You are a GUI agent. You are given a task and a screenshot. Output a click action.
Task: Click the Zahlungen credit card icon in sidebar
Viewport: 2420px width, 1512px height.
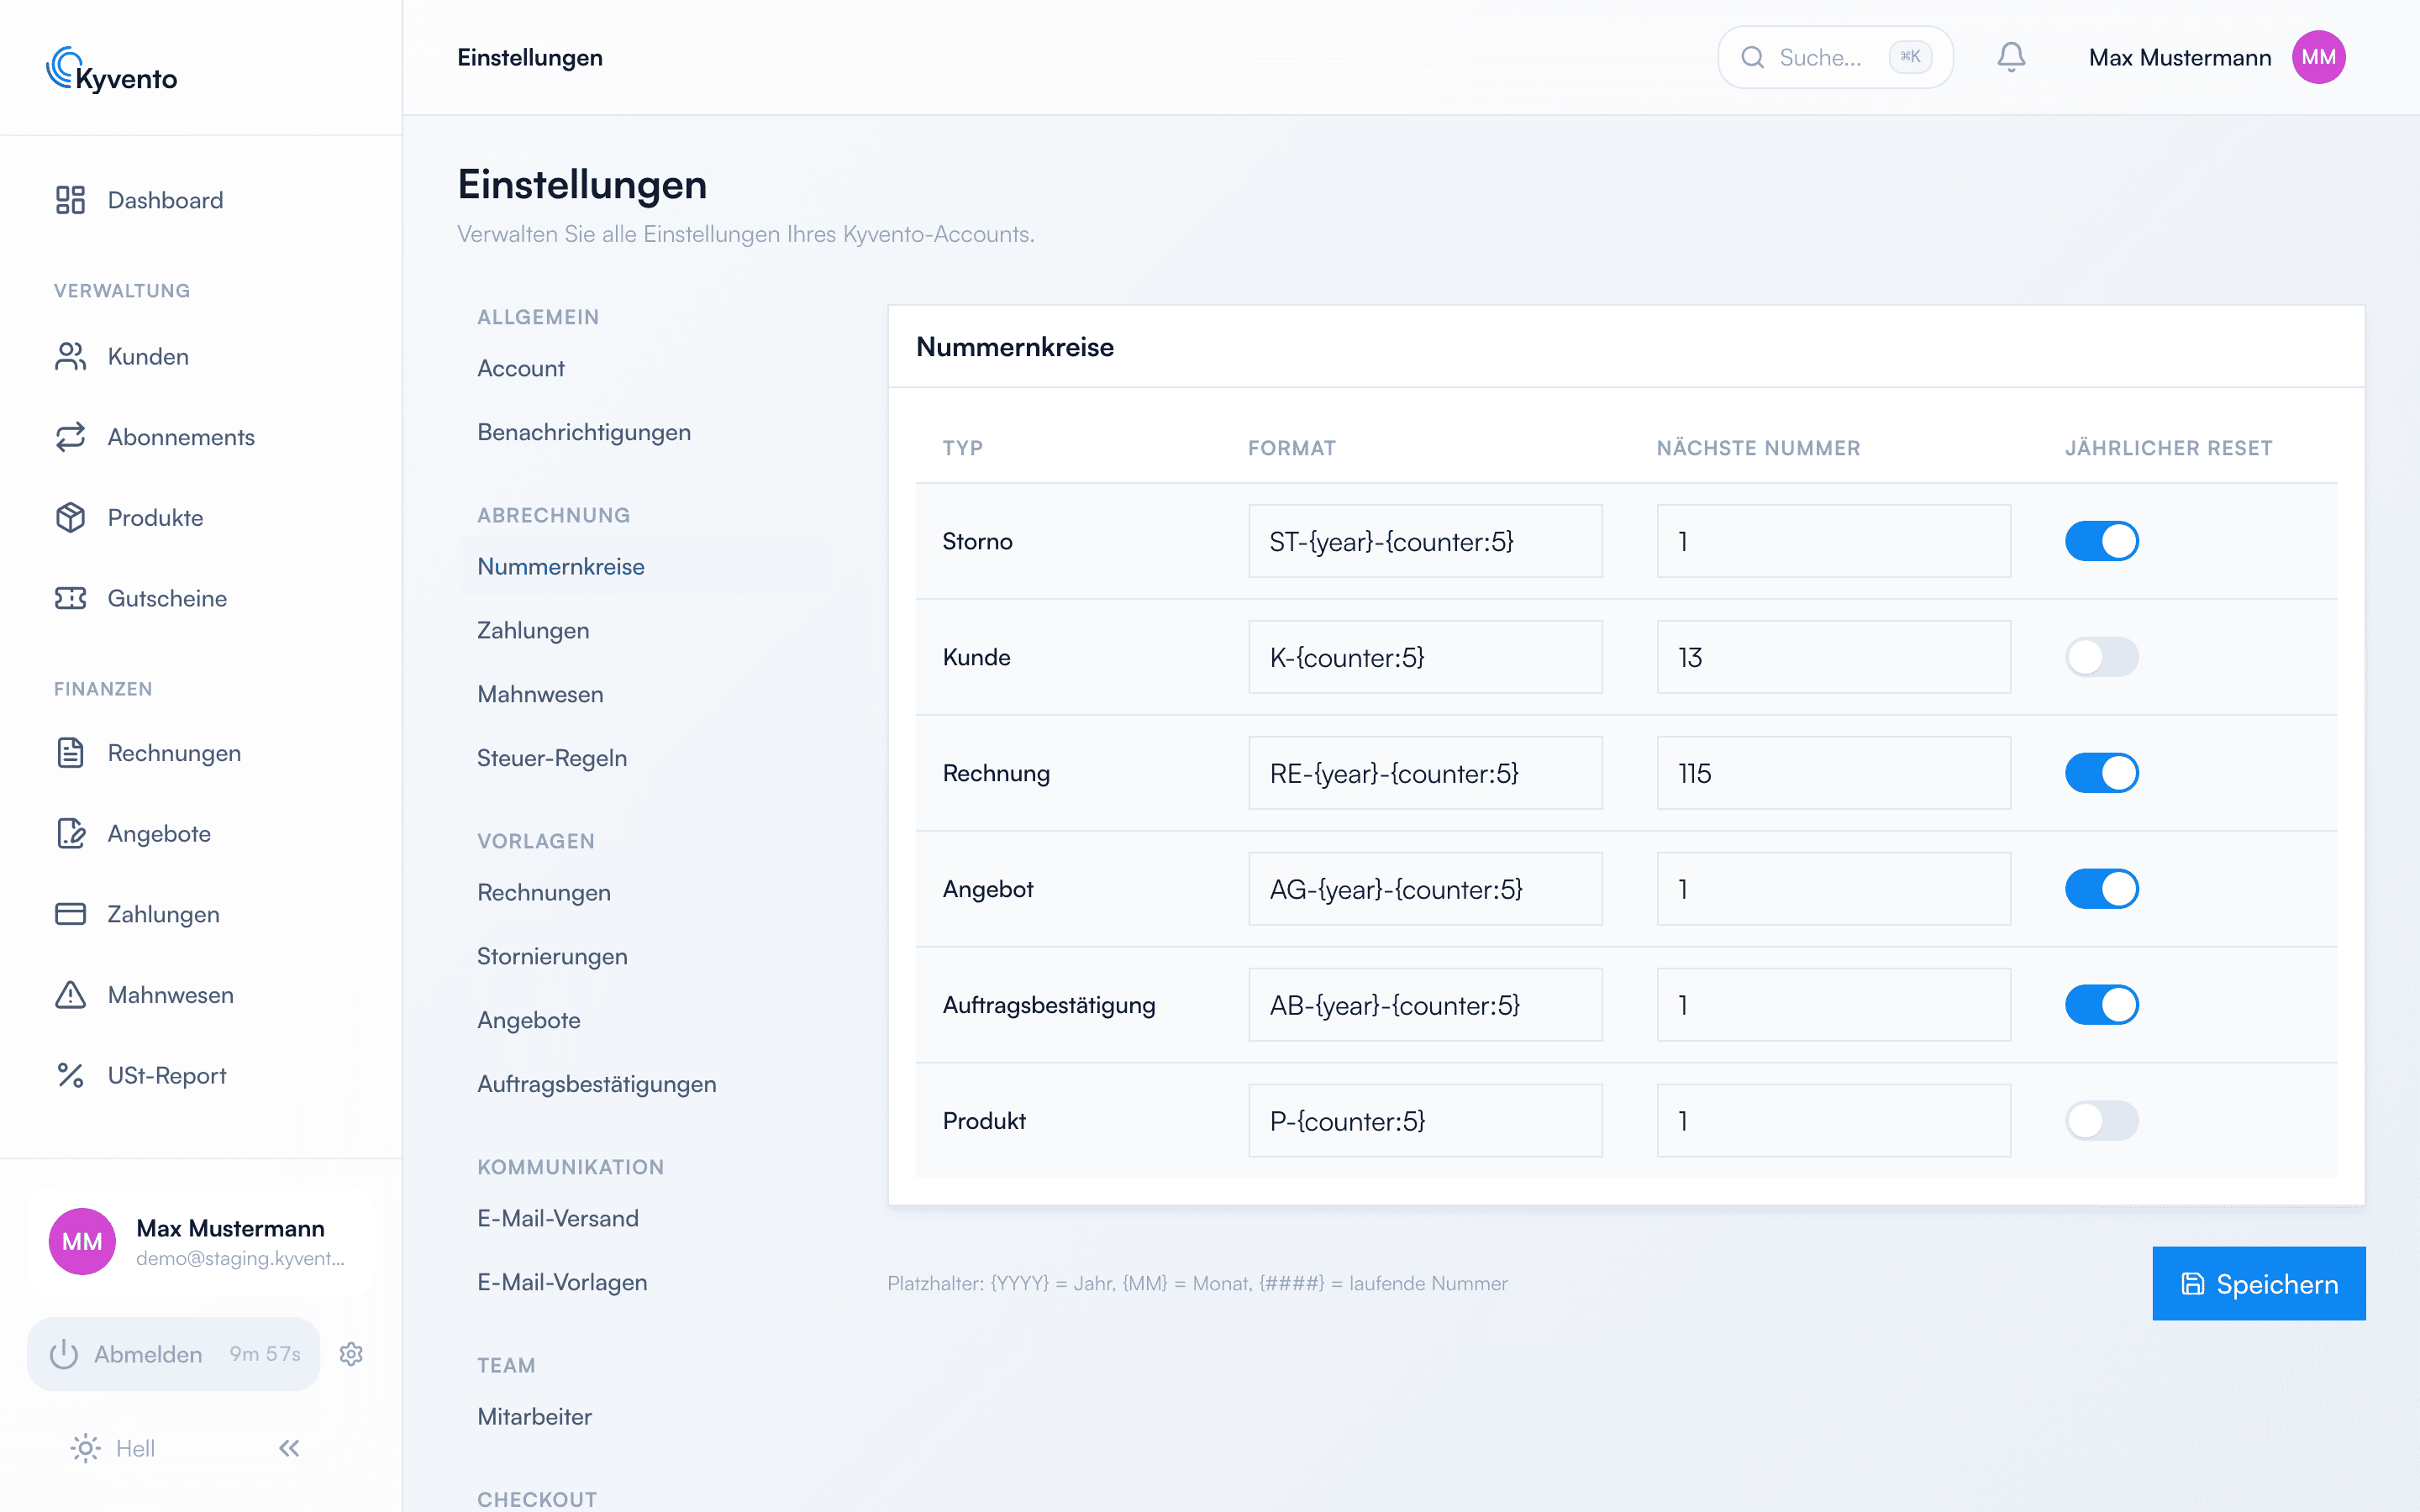(x=70, y=914)
